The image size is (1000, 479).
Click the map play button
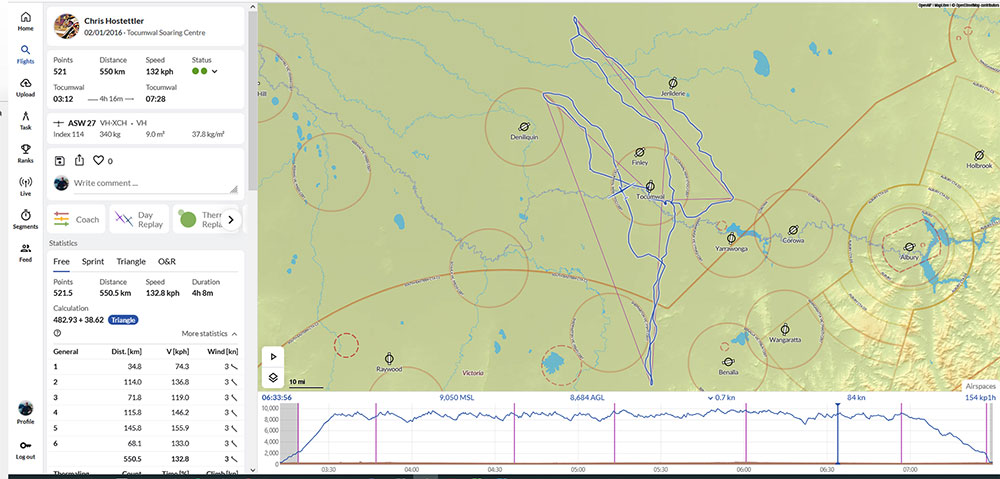point(273,357)
